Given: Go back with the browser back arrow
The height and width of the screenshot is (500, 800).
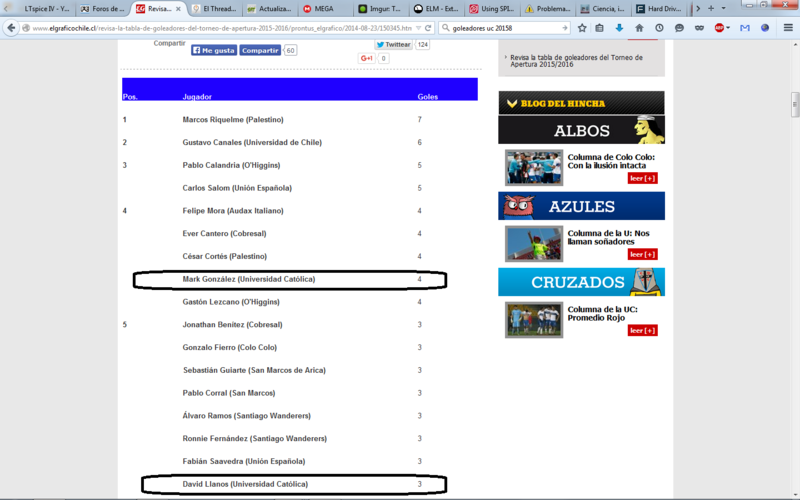Looking at the screenshot, I should tap(11, 28).
